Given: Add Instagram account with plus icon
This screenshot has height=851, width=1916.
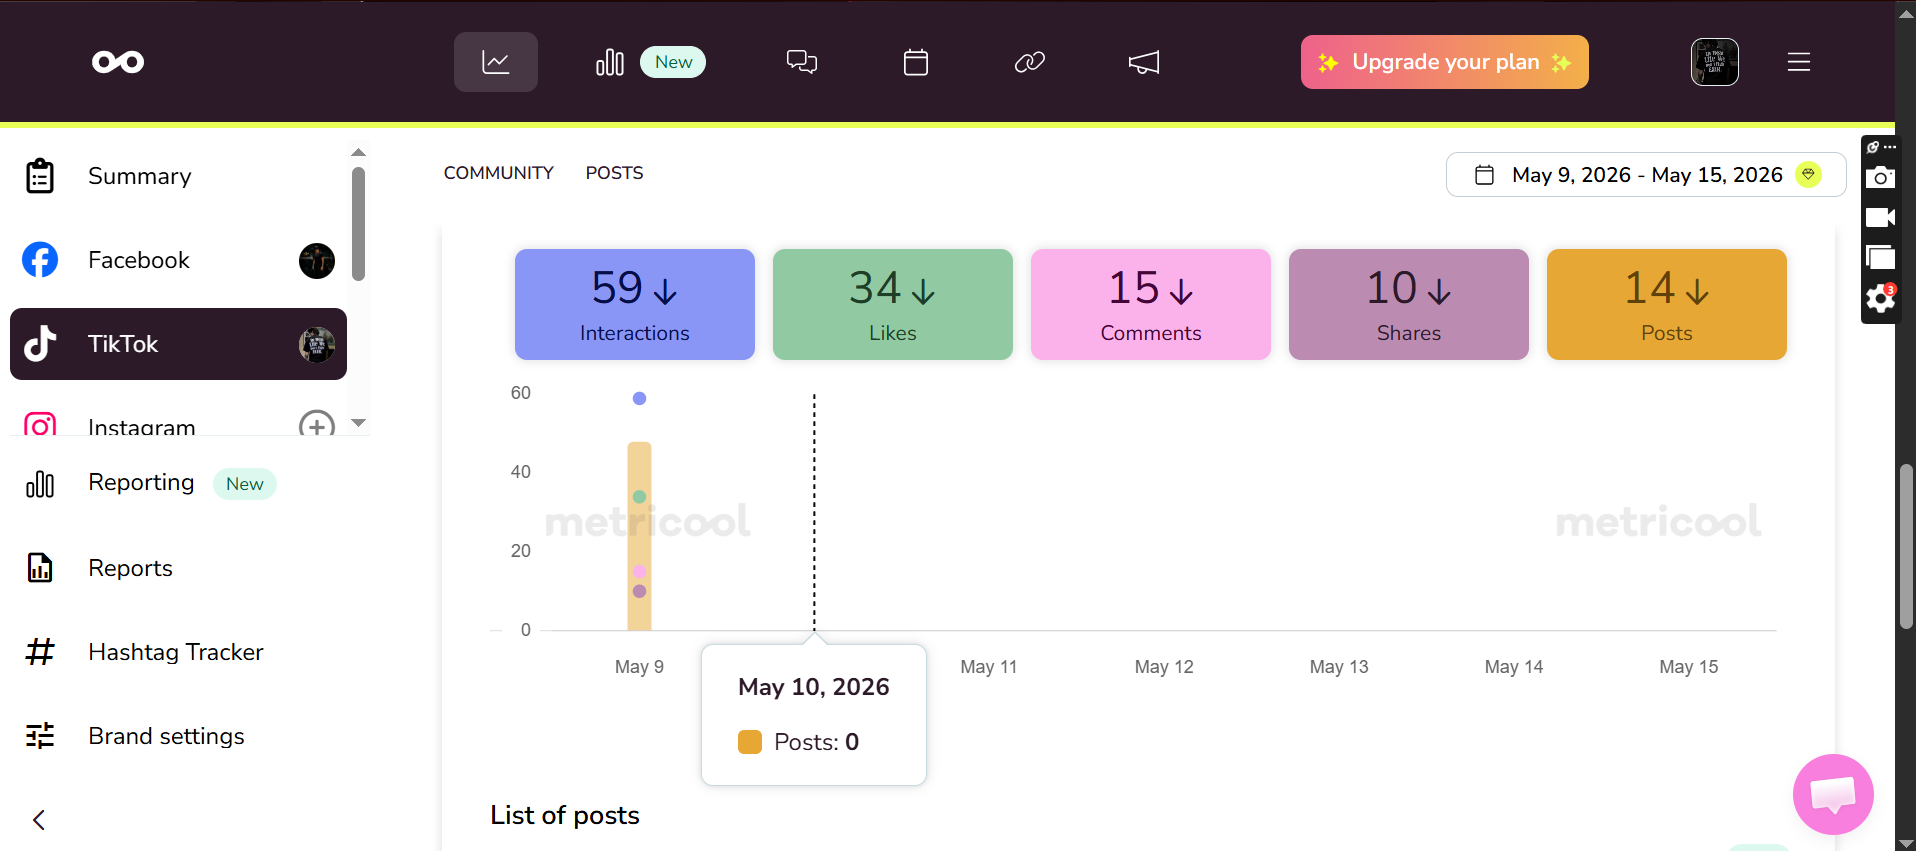Looking at the screenshot, I should (317, 426).
